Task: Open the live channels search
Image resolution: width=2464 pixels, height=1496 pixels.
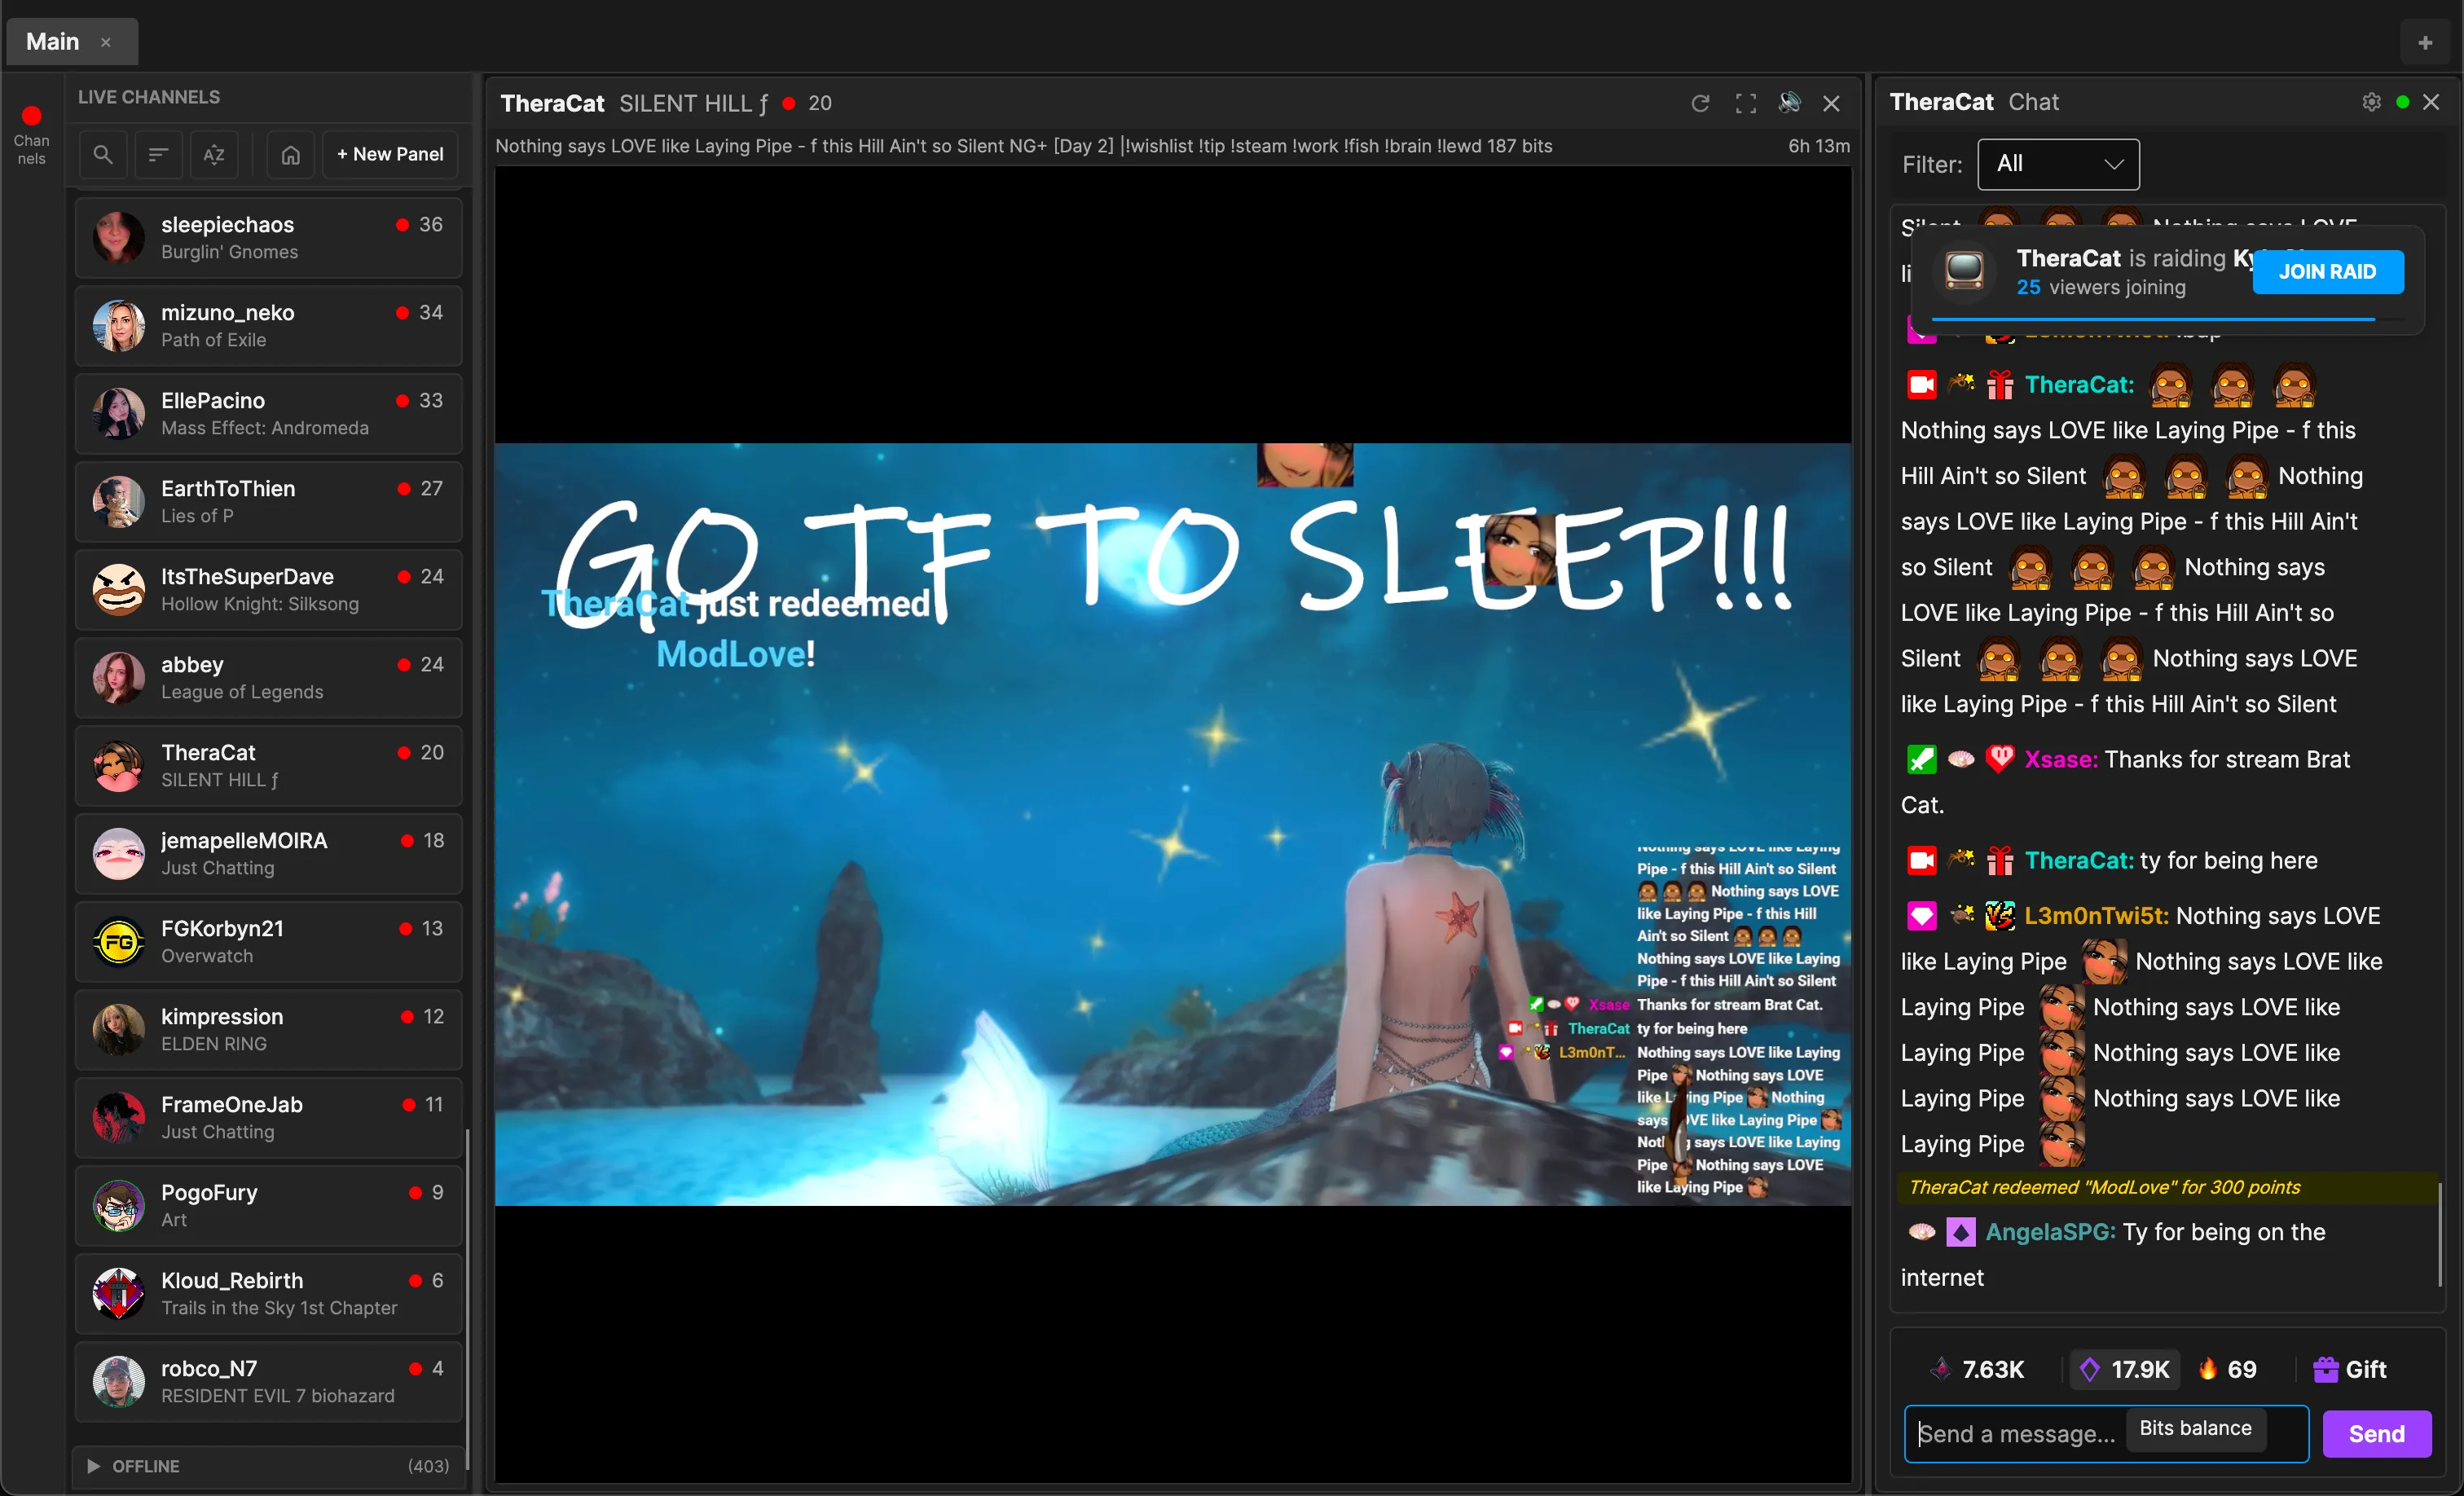Action: 102,154
